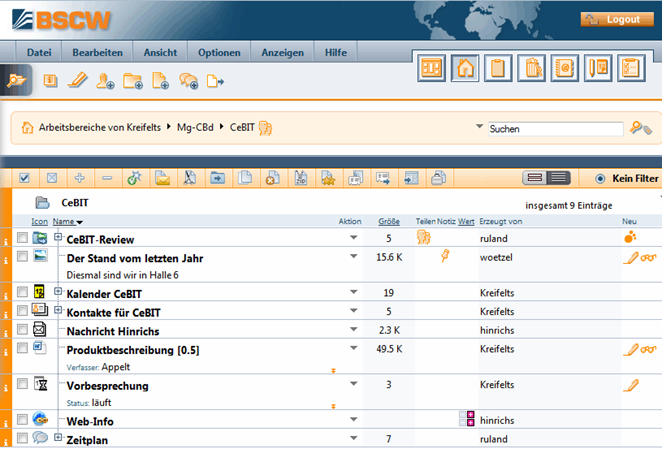Image resolution: width=662 pixels, height=449 pixels.
Task: Tick the checkbox for Web-Info
Action: (x=22, y=419)
